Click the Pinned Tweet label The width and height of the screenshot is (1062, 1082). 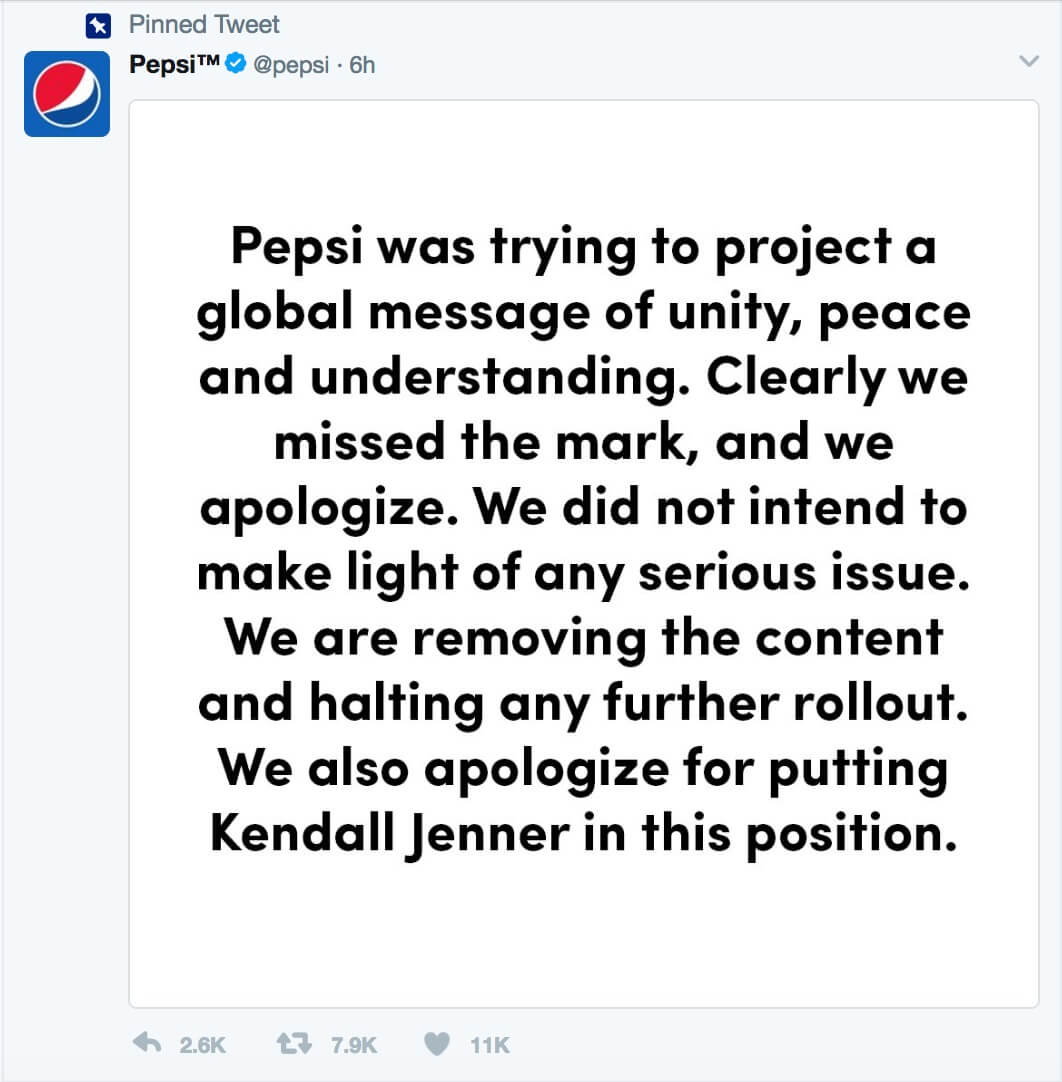tap(204, 25)
